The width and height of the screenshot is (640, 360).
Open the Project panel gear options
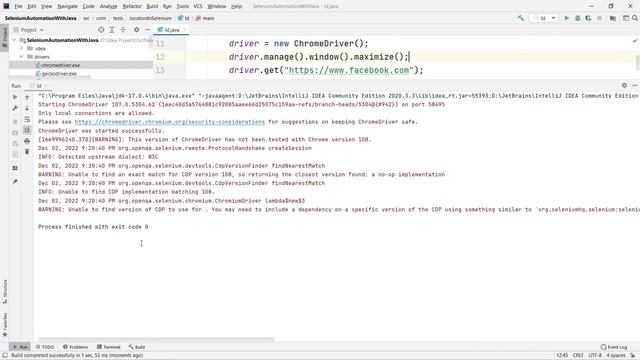point(137,30)
